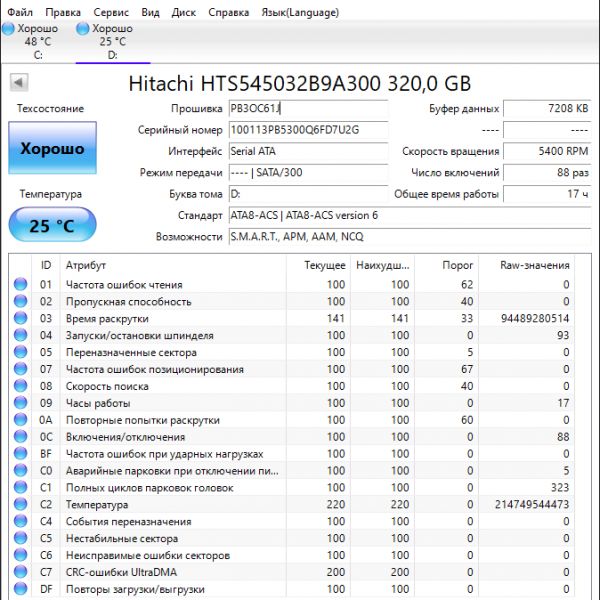The width and height of the screenshot is (600, 600).
Task: Click status icon for Время раскрутки
Action: coord(20,318)
